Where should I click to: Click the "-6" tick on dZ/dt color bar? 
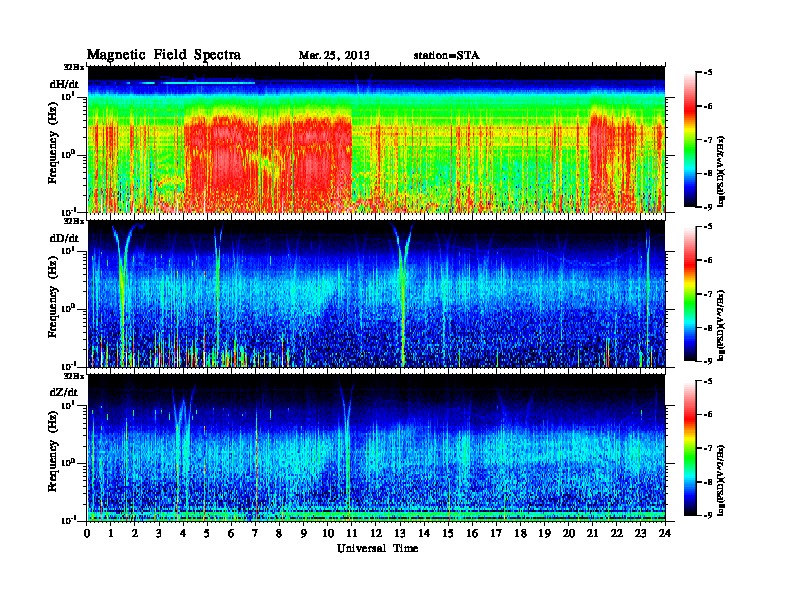(x=708, y=414)
